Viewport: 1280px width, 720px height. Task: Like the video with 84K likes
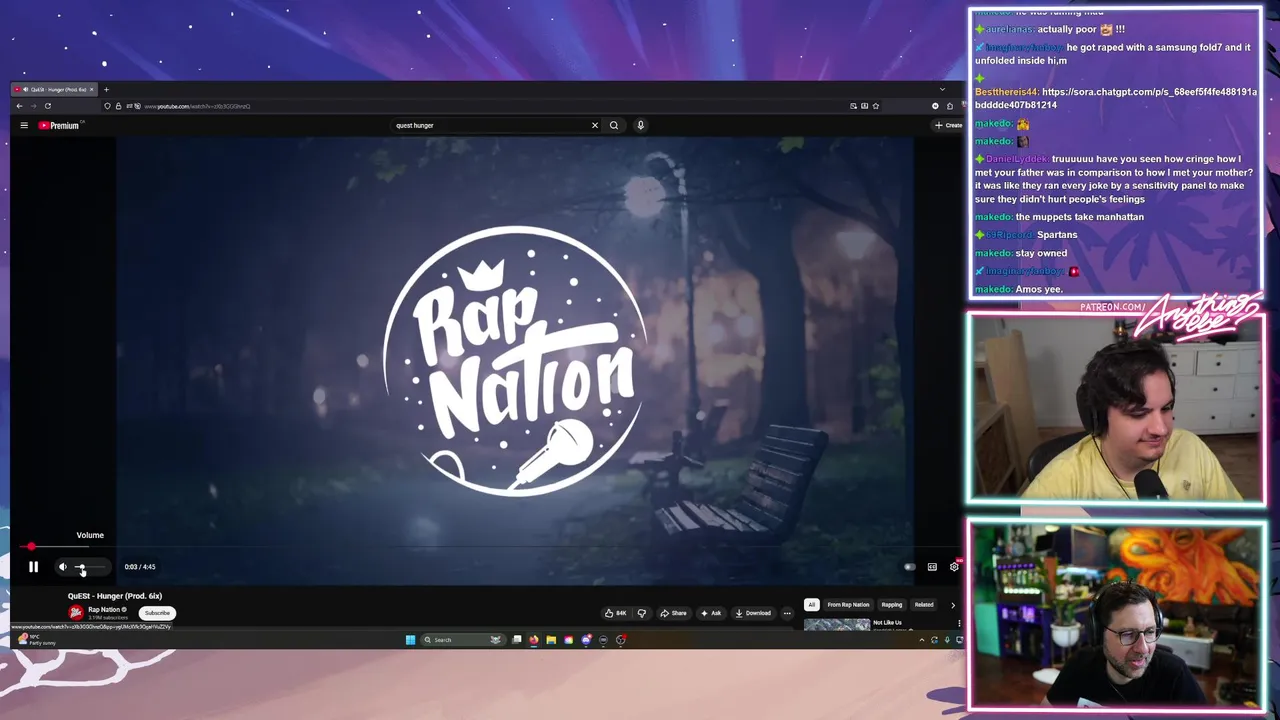click(616, 613)
